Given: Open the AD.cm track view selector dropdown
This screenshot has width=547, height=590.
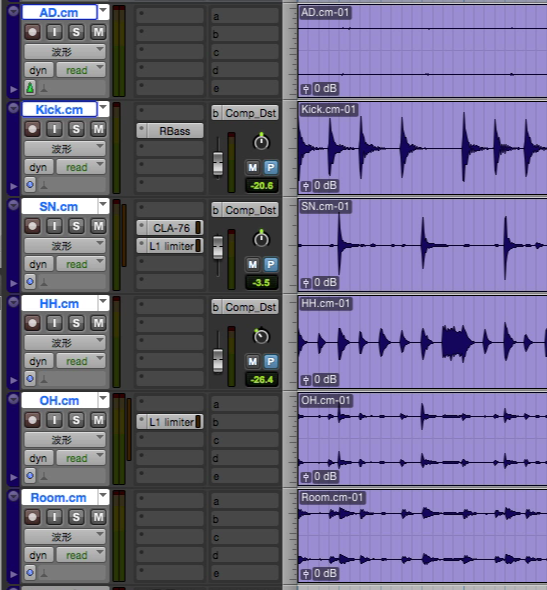Looking at the screenshot, I should tap(65, 51).
